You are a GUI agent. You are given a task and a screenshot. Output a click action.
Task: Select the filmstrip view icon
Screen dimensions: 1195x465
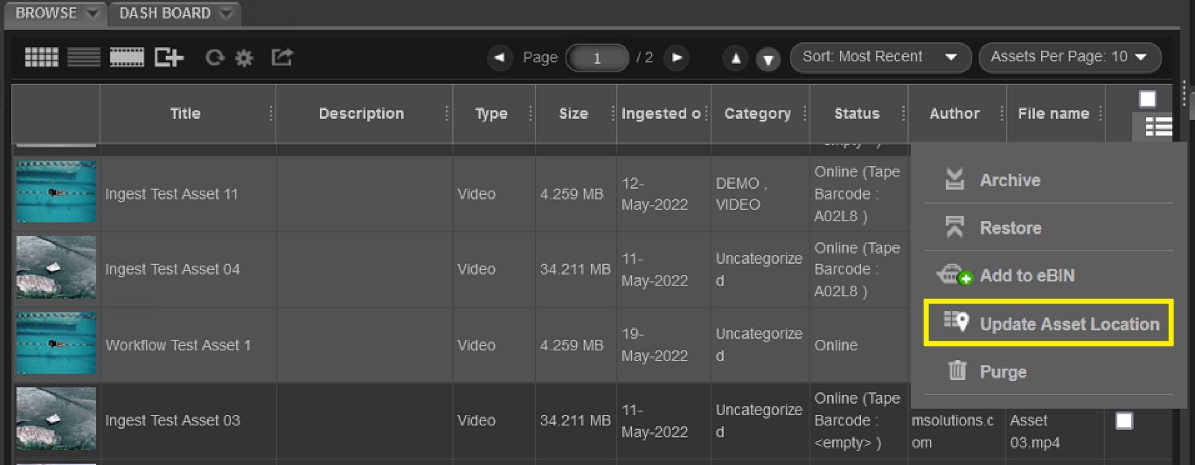[x=127, y=57]
